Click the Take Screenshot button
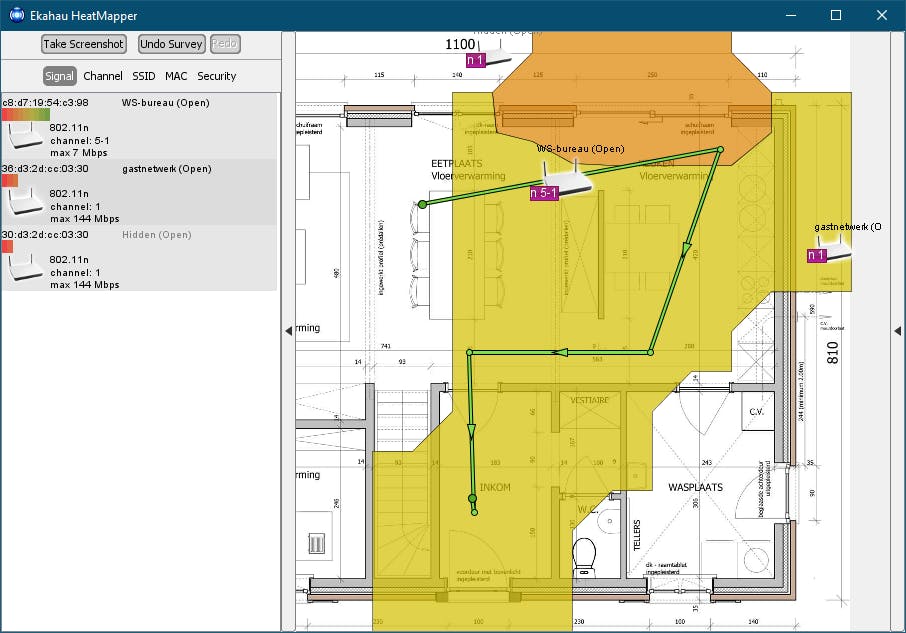Screen dimensions: 906x633 tap(84, 44)
